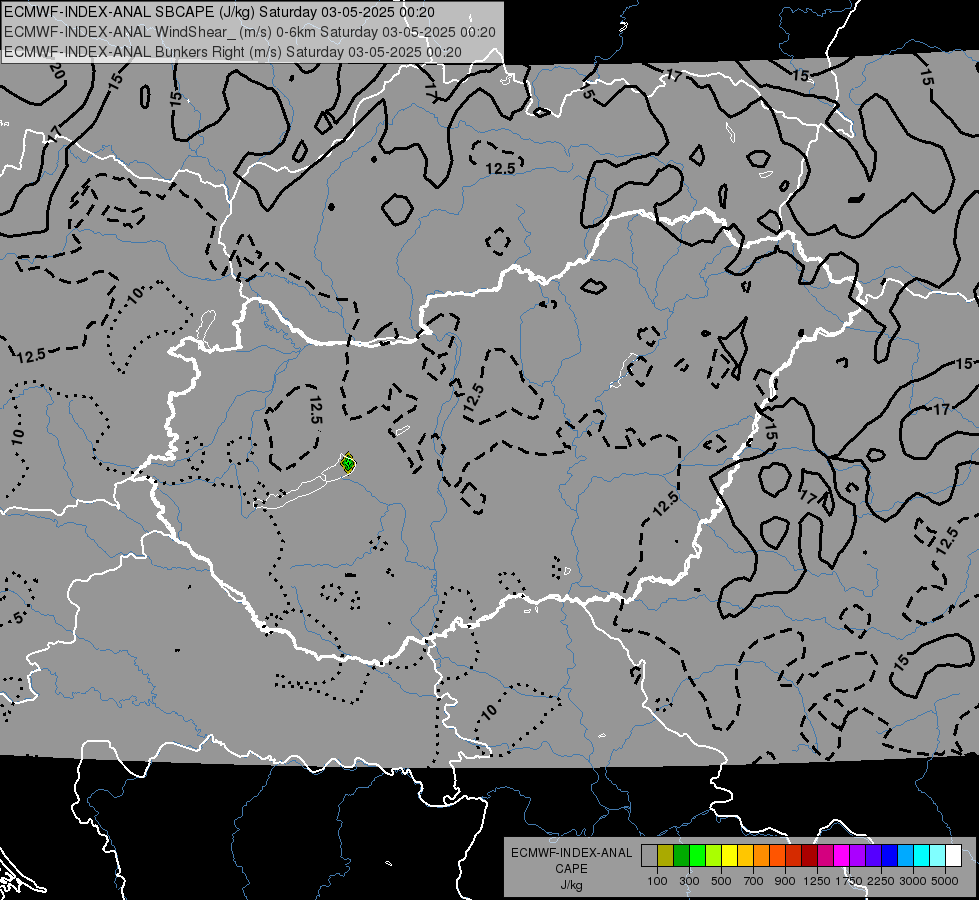
Task: Click the legend value 300
Action: (x=689, y=881)
